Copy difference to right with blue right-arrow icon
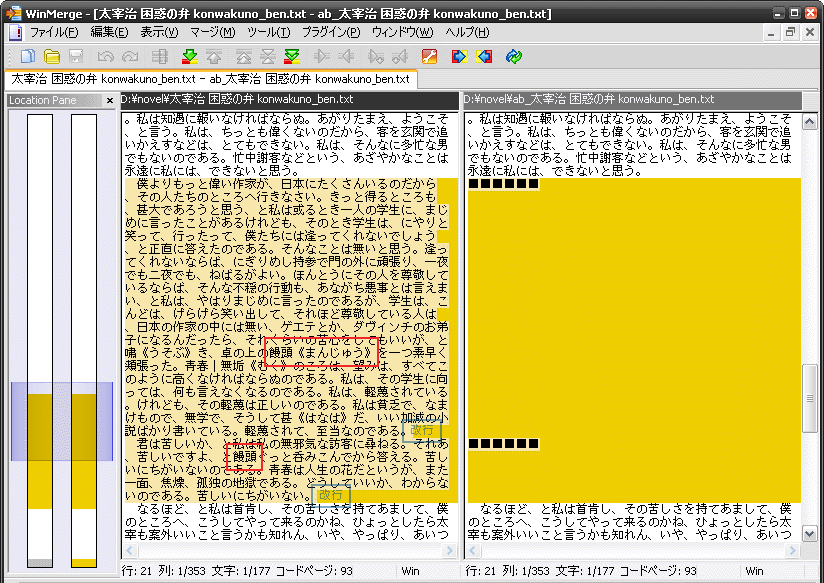824x583 pixels. (459, 57)
